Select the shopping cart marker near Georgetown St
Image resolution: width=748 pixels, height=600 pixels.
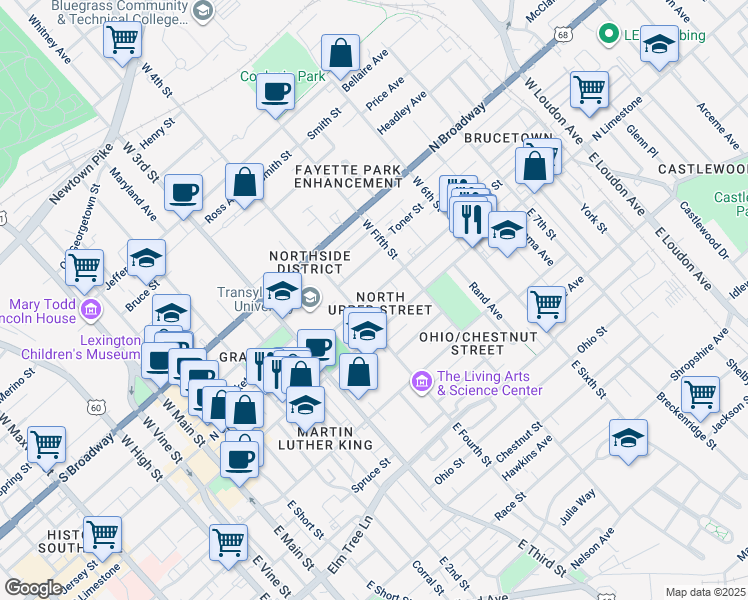tap(84, 269)
